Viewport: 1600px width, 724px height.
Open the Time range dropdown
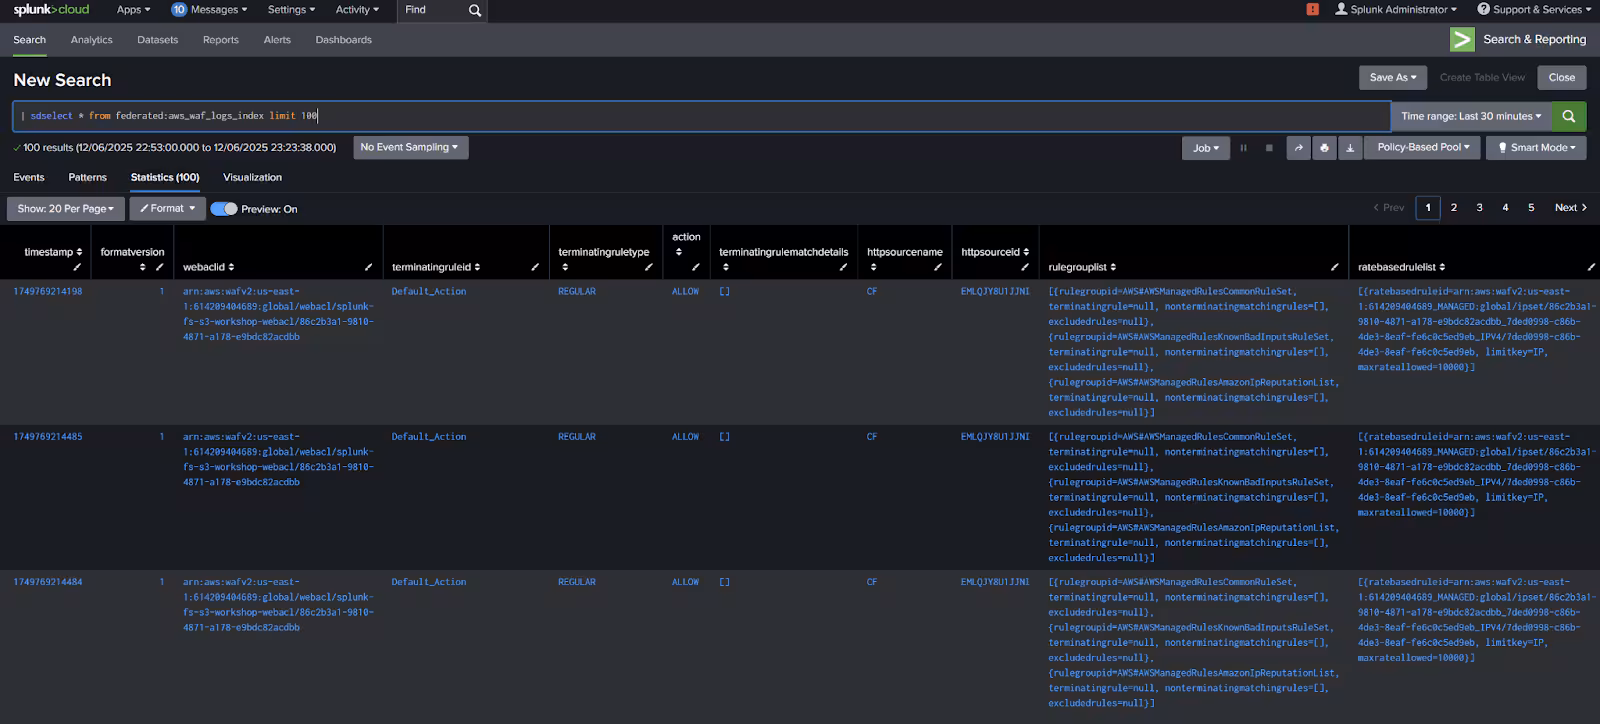click(1470, 116)
